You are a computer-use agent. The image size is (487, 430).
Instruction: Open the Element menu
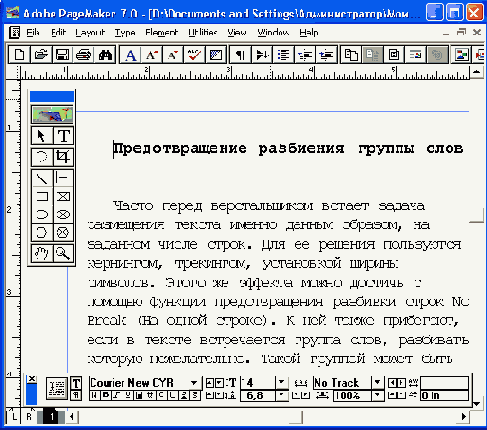tap(161, 32)
